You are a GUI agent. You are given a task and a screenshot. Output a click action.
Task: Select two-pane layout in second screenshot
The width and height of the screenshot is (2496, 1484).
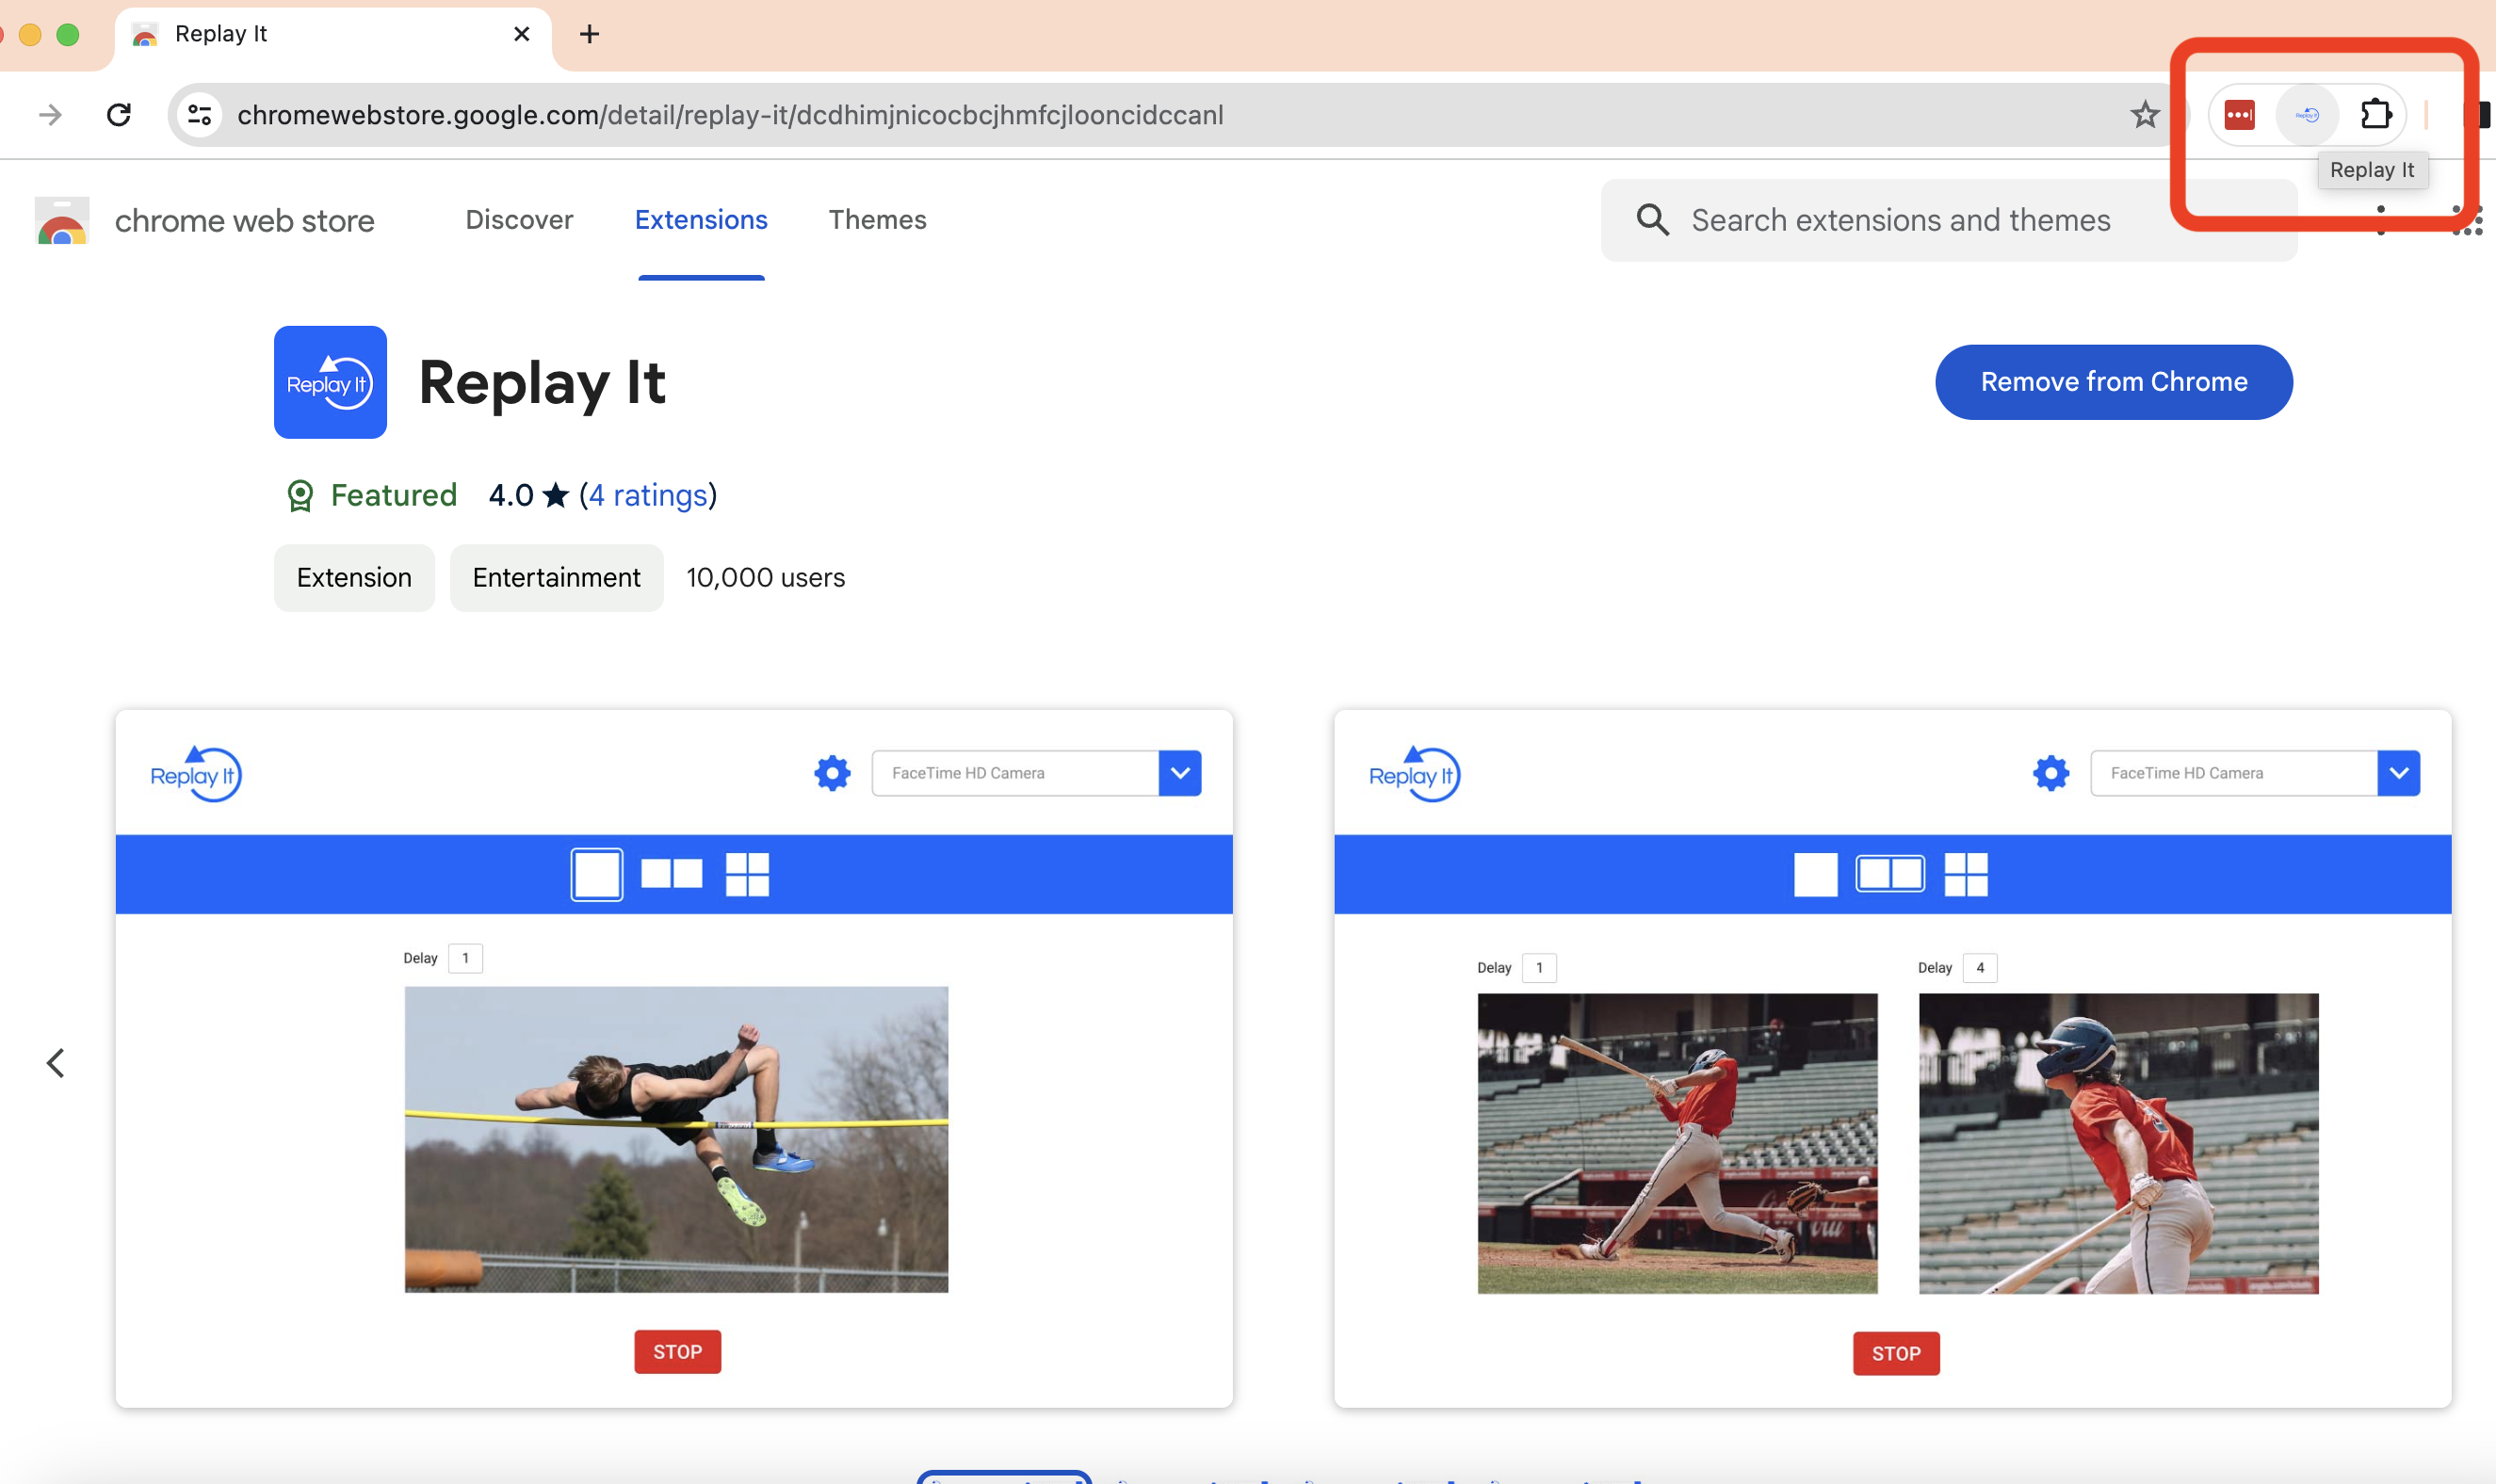1890,874
